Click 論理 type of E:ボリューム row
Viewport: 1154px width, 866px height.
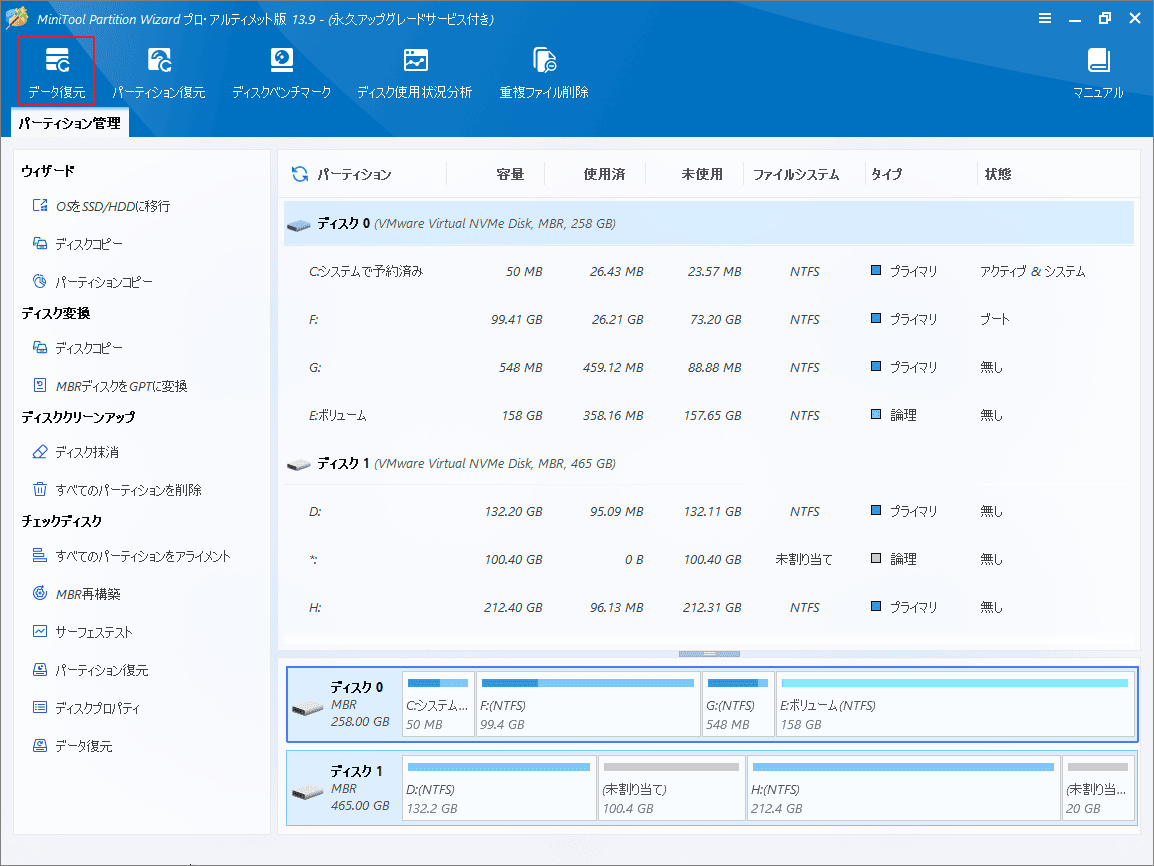tap(903, 416)
